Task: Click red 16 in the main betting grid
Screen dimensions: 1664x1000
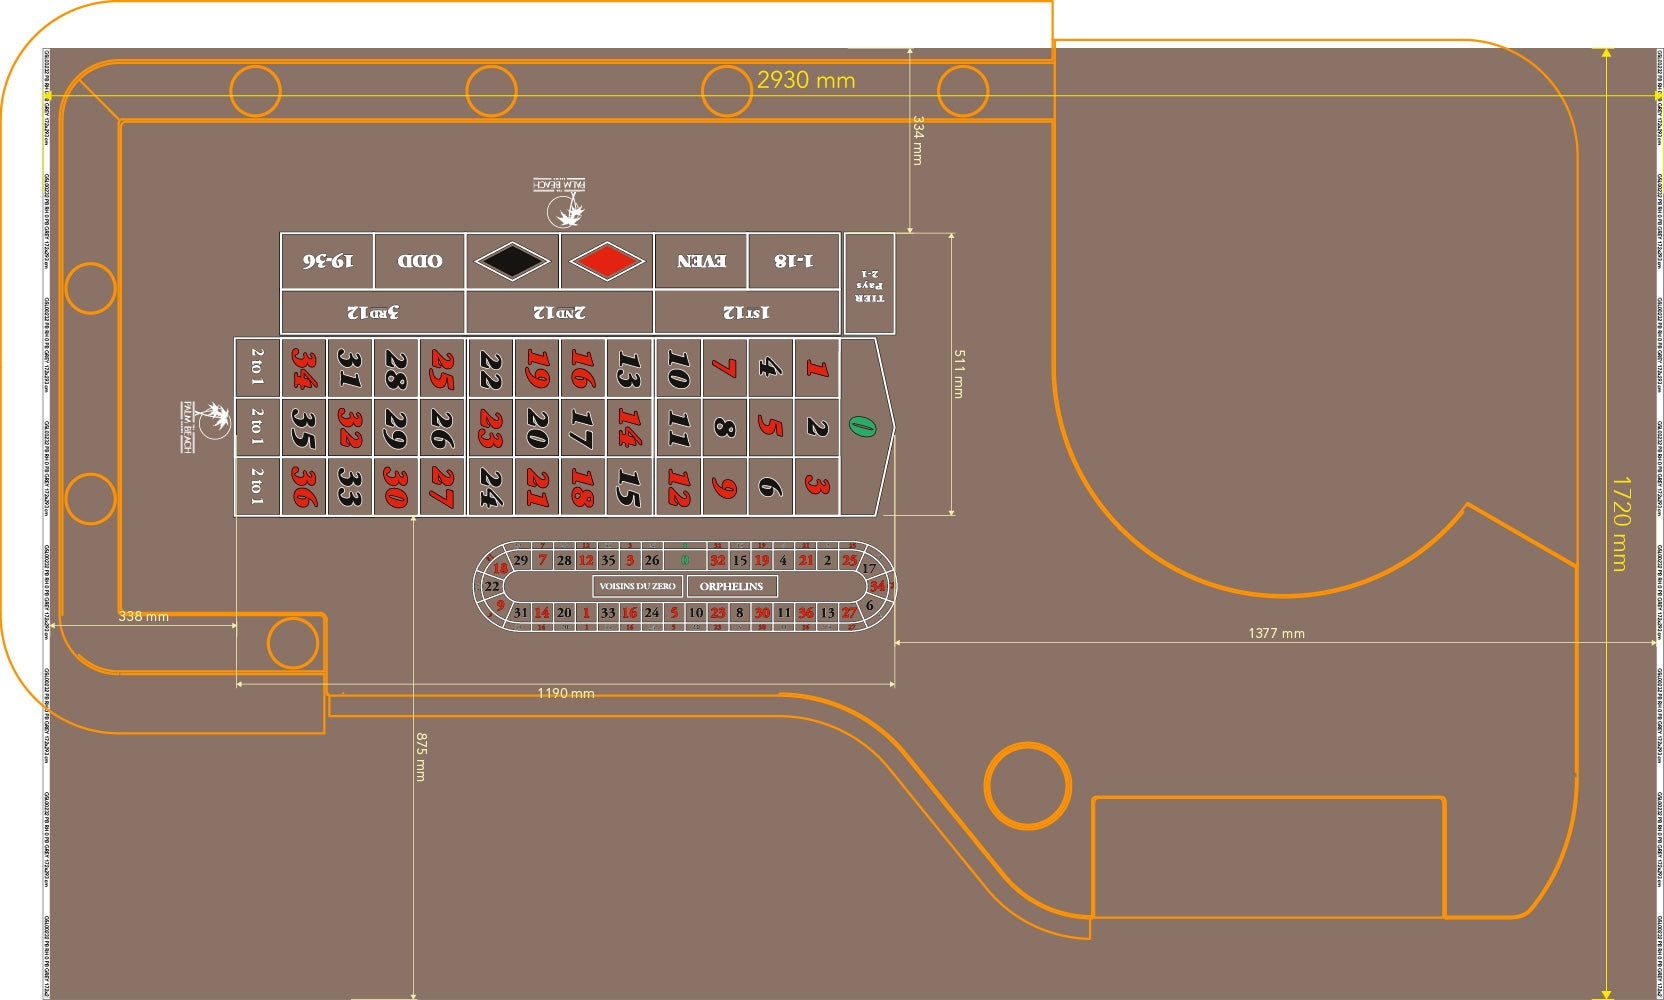Action: (x=583, y=368)
